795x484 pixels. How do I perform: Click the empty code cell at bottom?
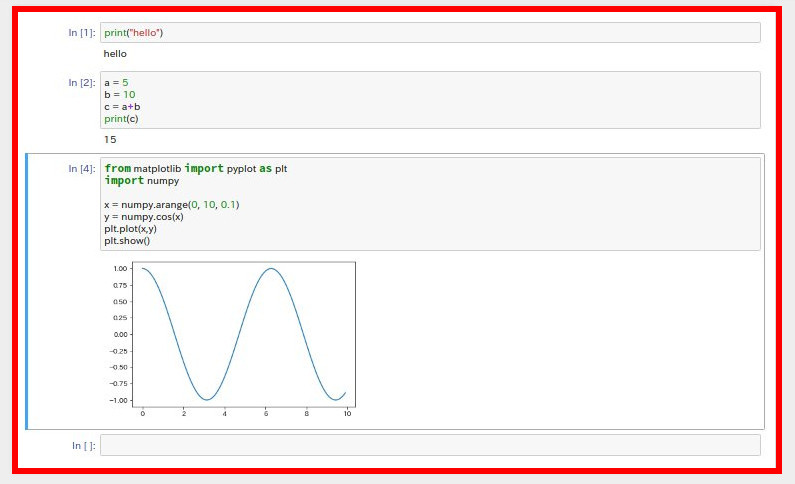tap(430, 445)
